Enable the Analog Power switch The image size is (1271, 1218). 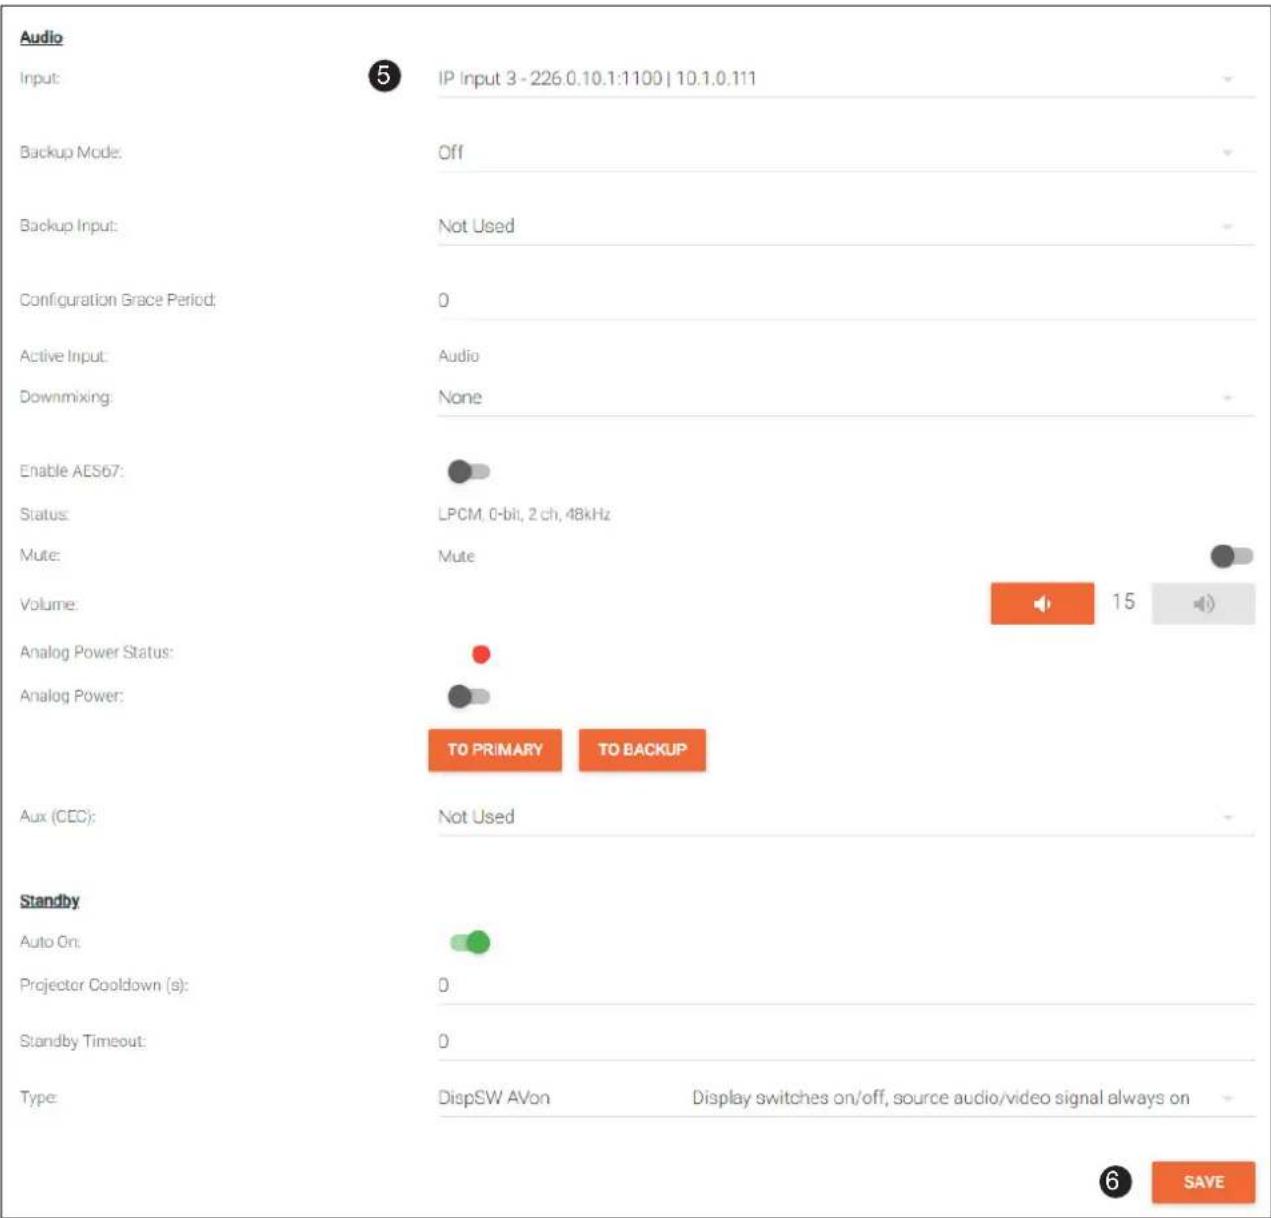[x=468, y=696]
